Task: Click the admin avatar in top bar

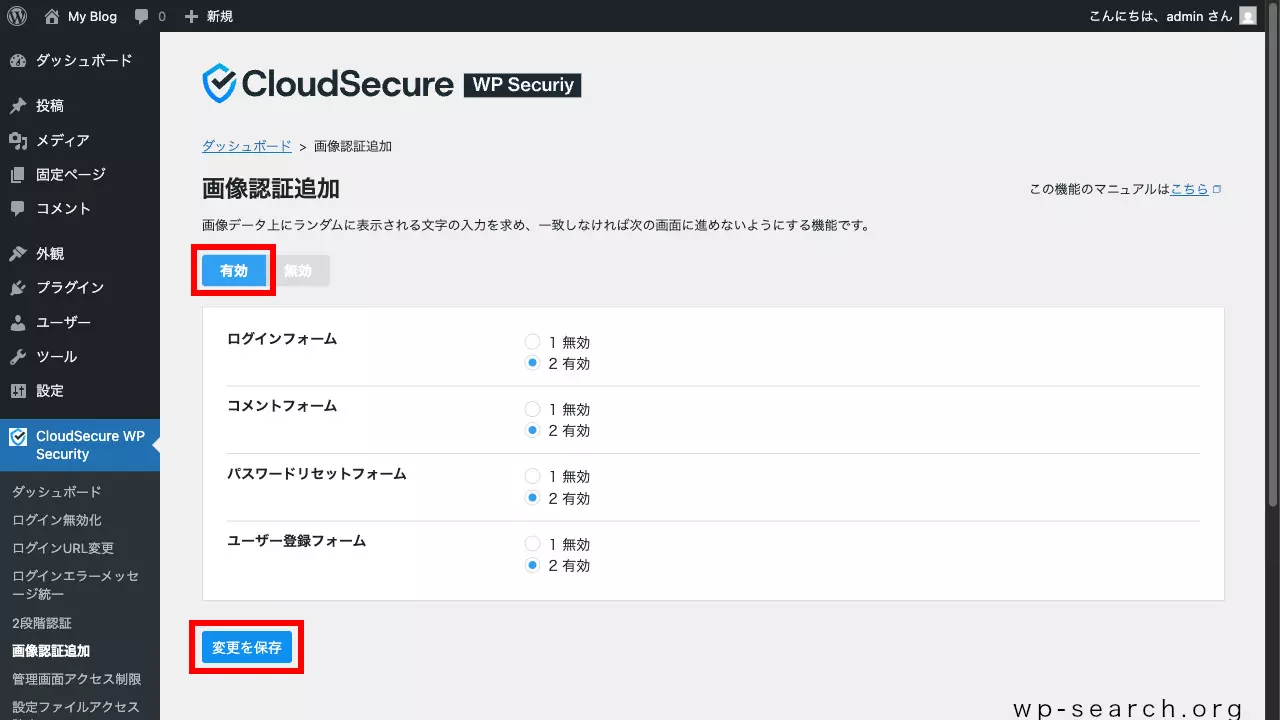Action: click(x=1247, y=16)
